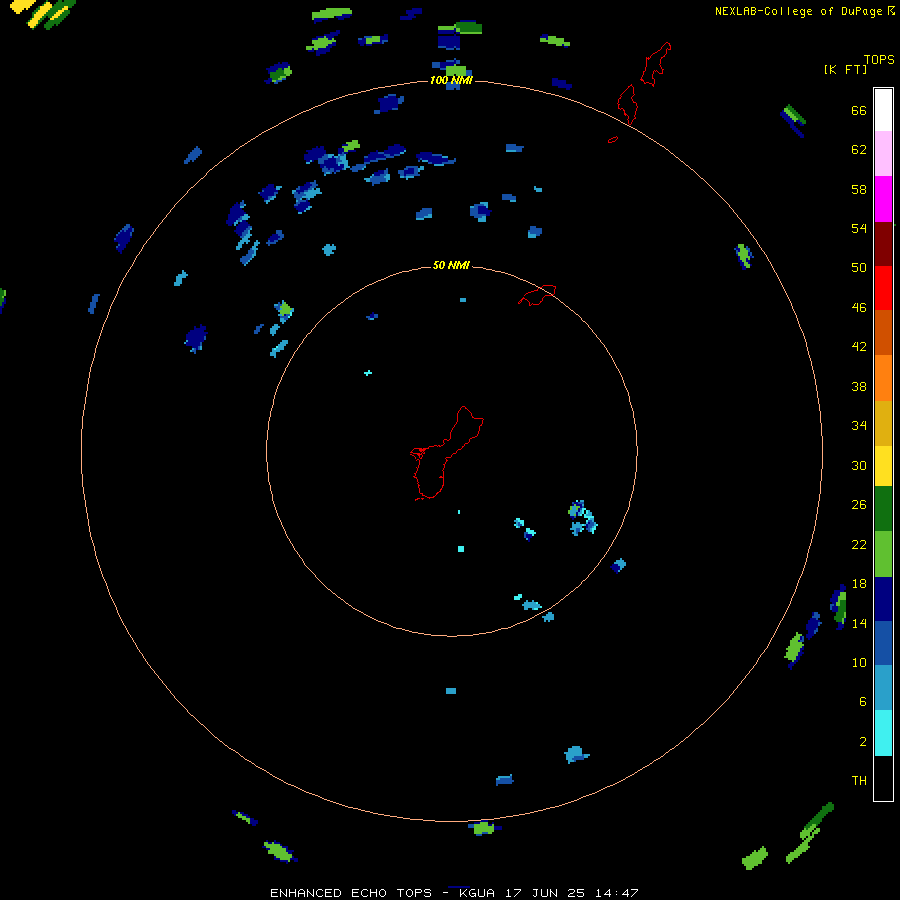Click the "58" legend value
The height and width of the screenshot is (900, 900).
[x=859, y=189]
